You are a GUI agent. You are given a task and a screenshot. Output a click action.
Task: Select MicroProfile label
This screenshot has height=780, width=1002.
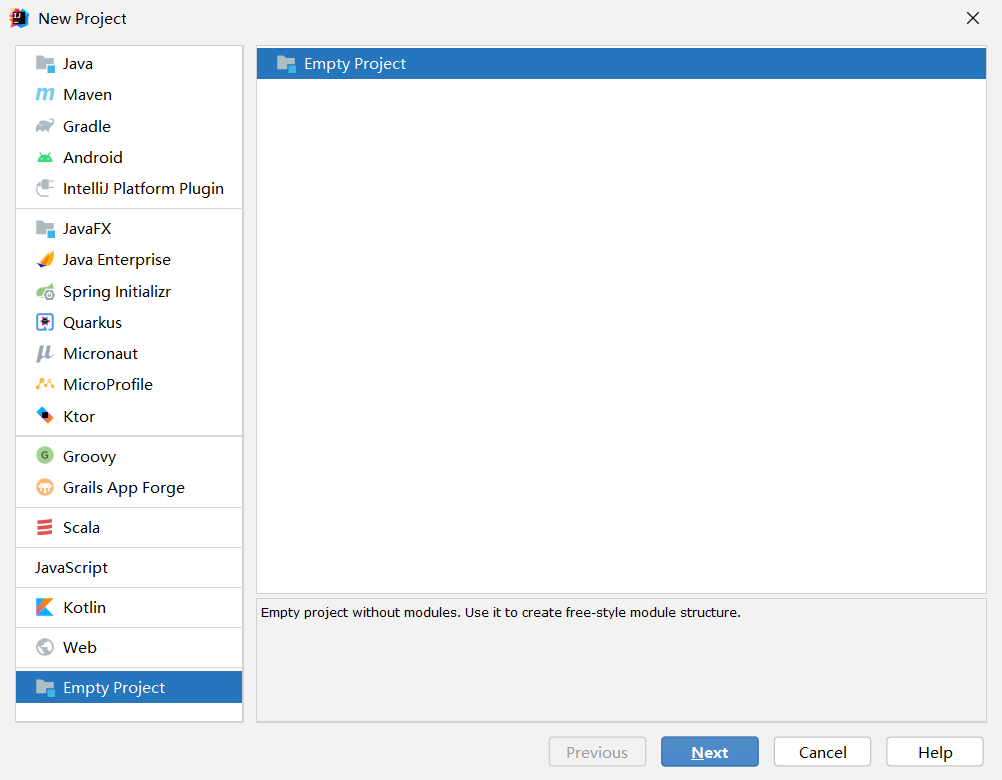108,385
